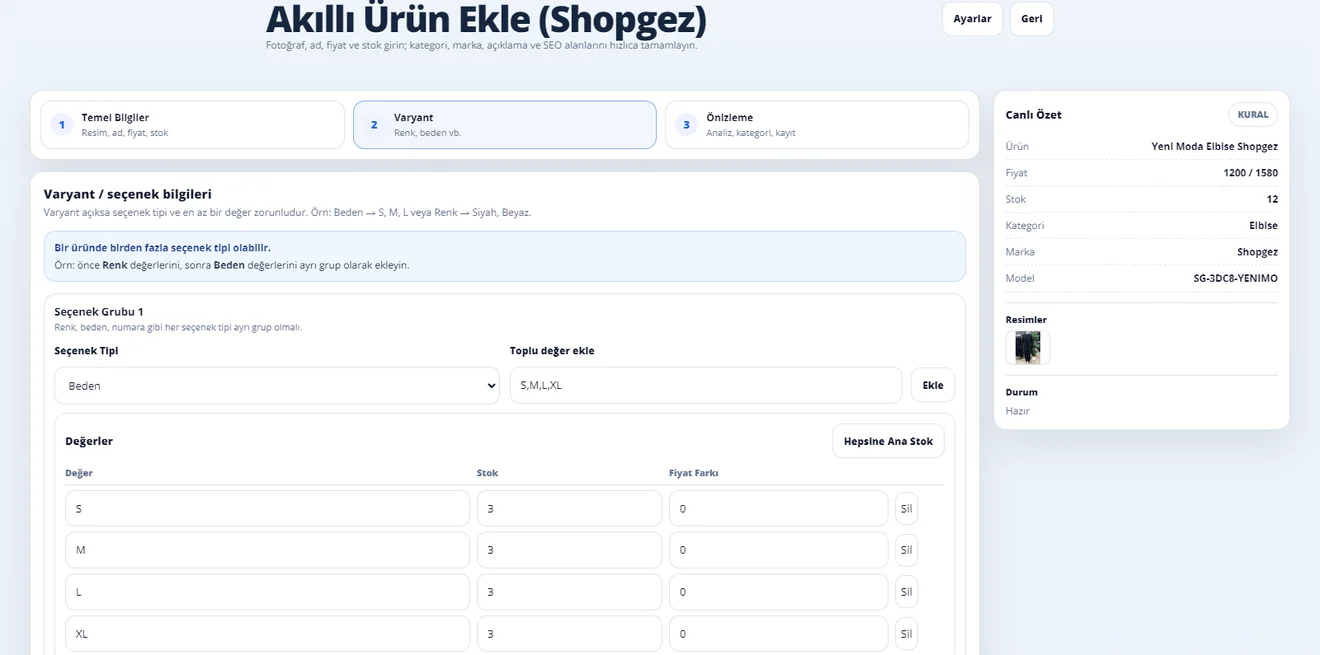Click product name 'Yeni Moda Elbise Shopgez'
This screenshot has width=1320, height=655.
(x=1214, y=147)
